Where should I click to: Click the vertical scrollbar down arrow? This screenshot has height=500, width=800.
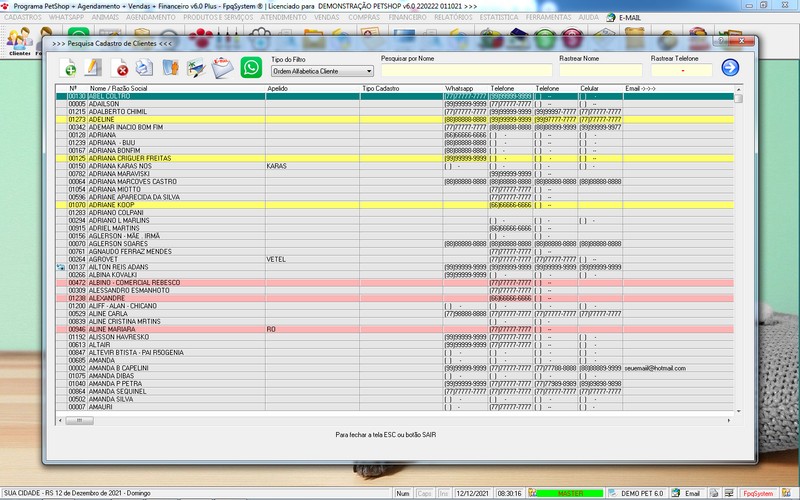(x=738, y=411)
